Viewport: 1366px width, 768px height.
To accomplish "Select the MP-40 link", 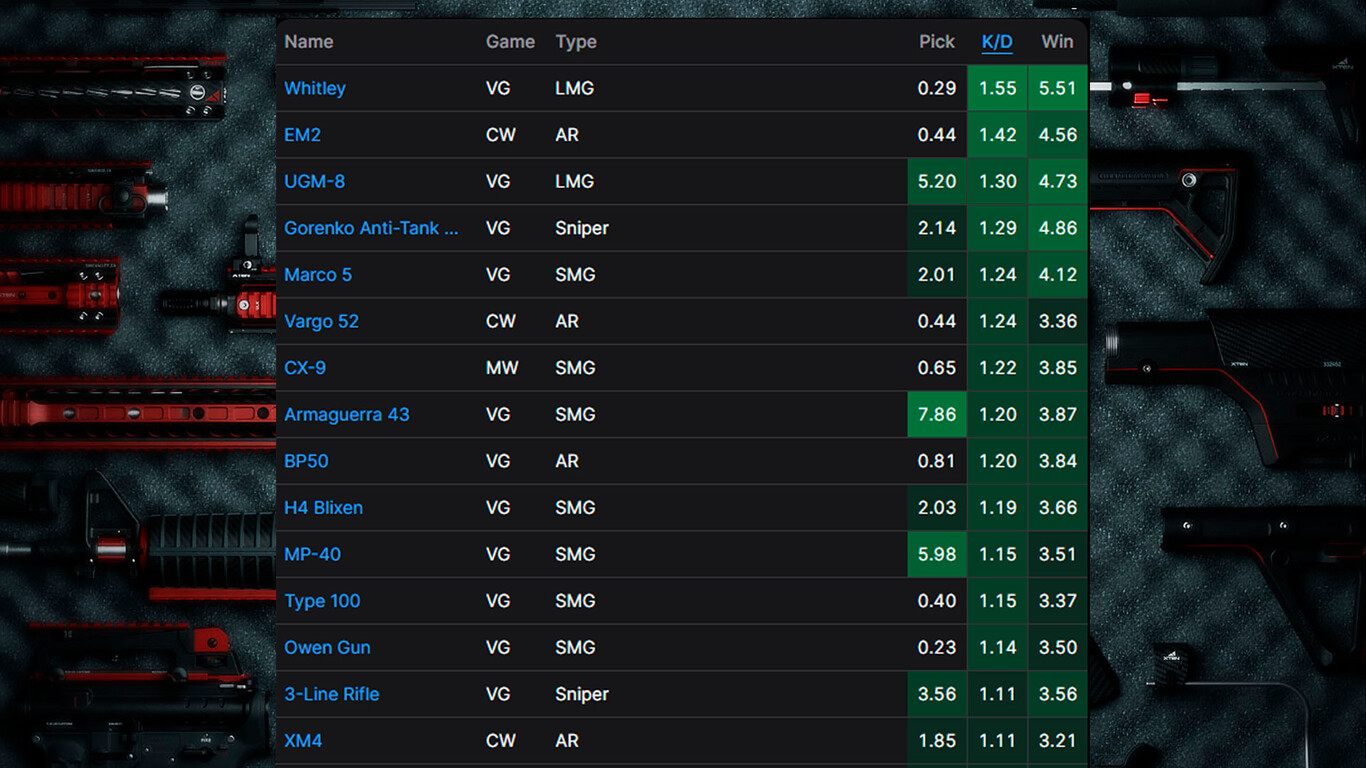I will point(312,554).
